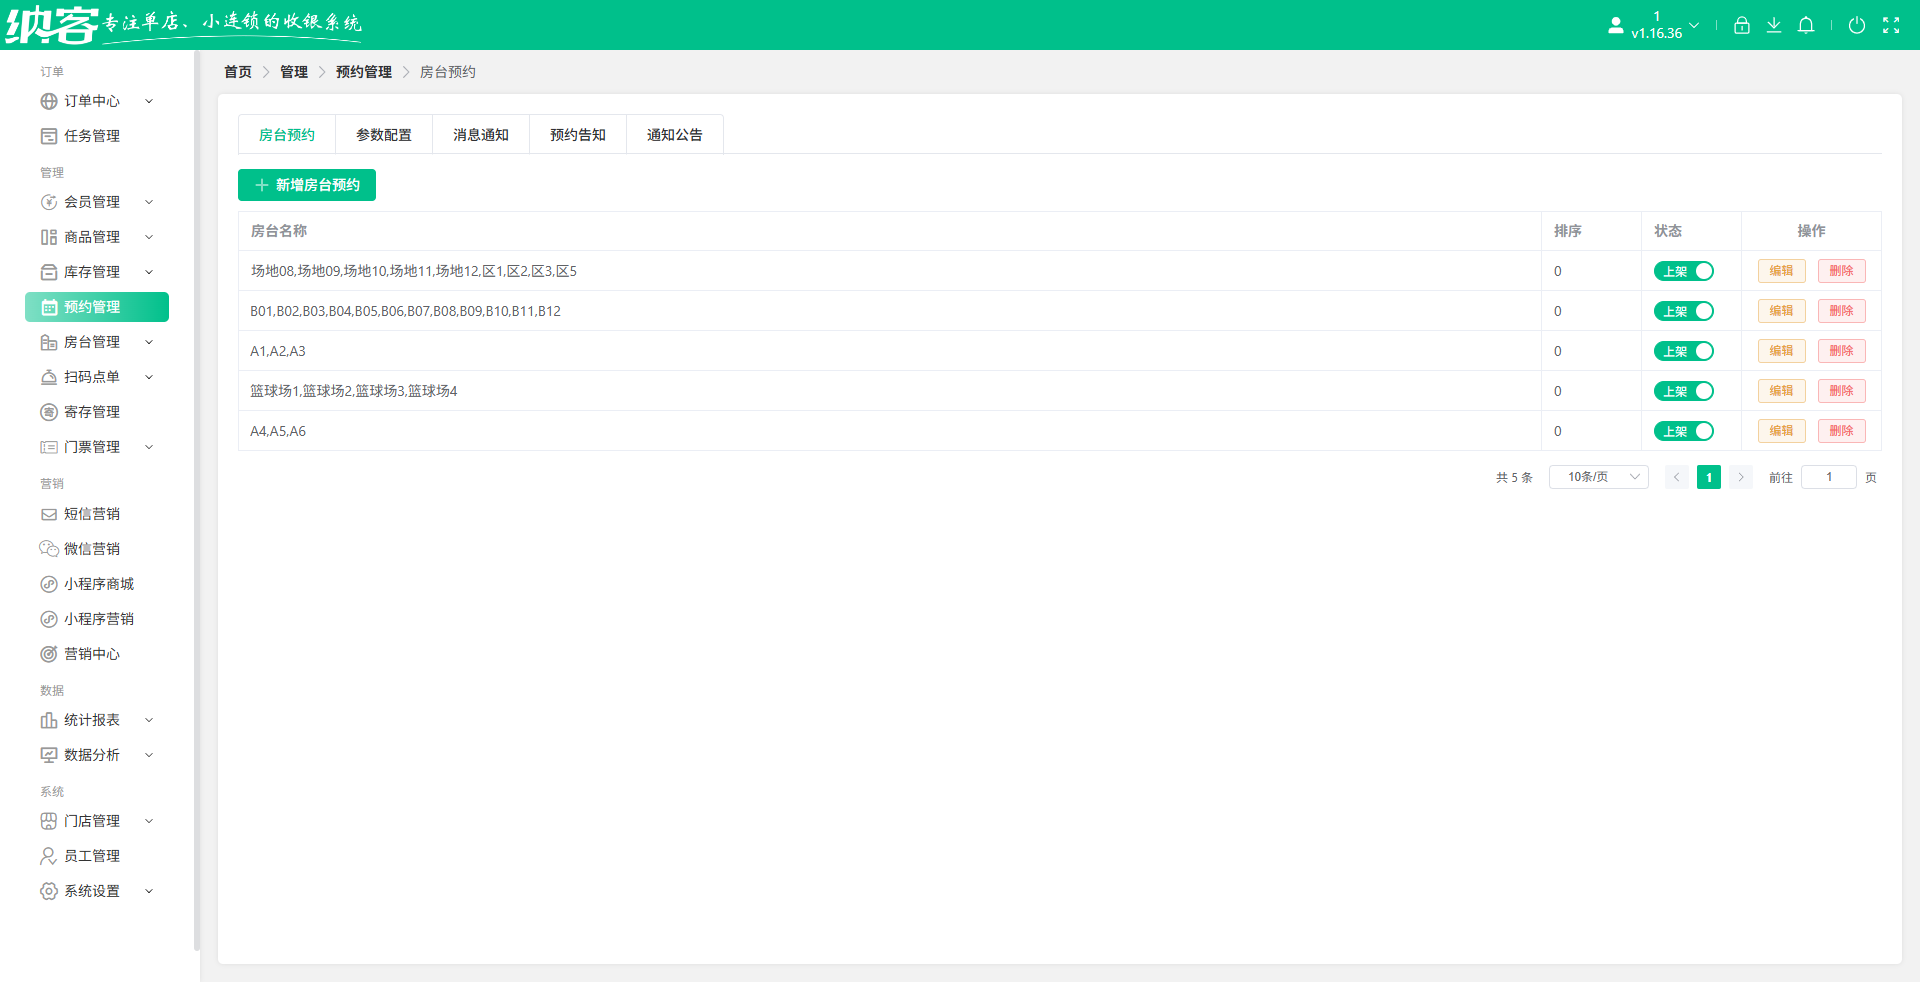1920x982 pixels.
Task: Open notifications bell icon
Action: [1806, 25]
